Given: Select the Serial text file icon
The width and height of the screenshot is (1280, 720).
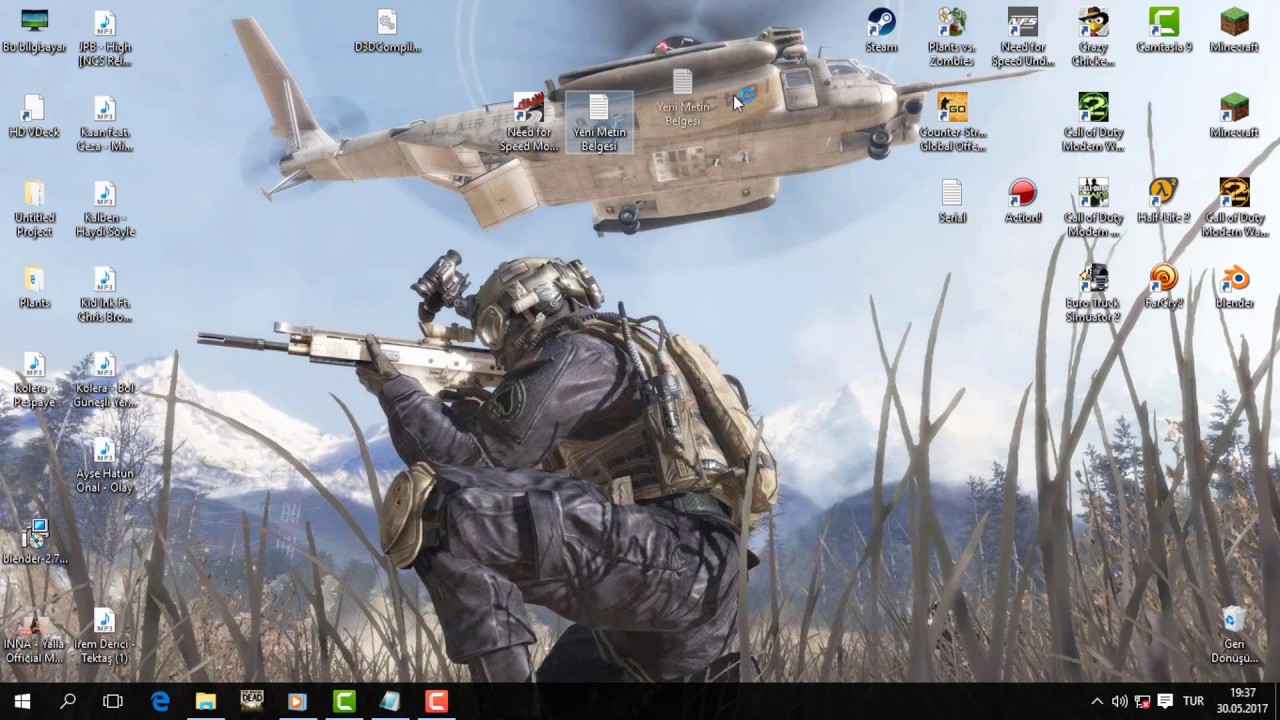Looking at the screenshot, I should point(952,201).
